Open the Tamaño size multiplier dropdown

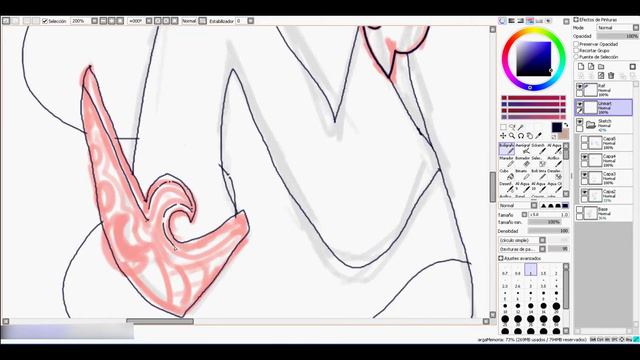point(524,214)
